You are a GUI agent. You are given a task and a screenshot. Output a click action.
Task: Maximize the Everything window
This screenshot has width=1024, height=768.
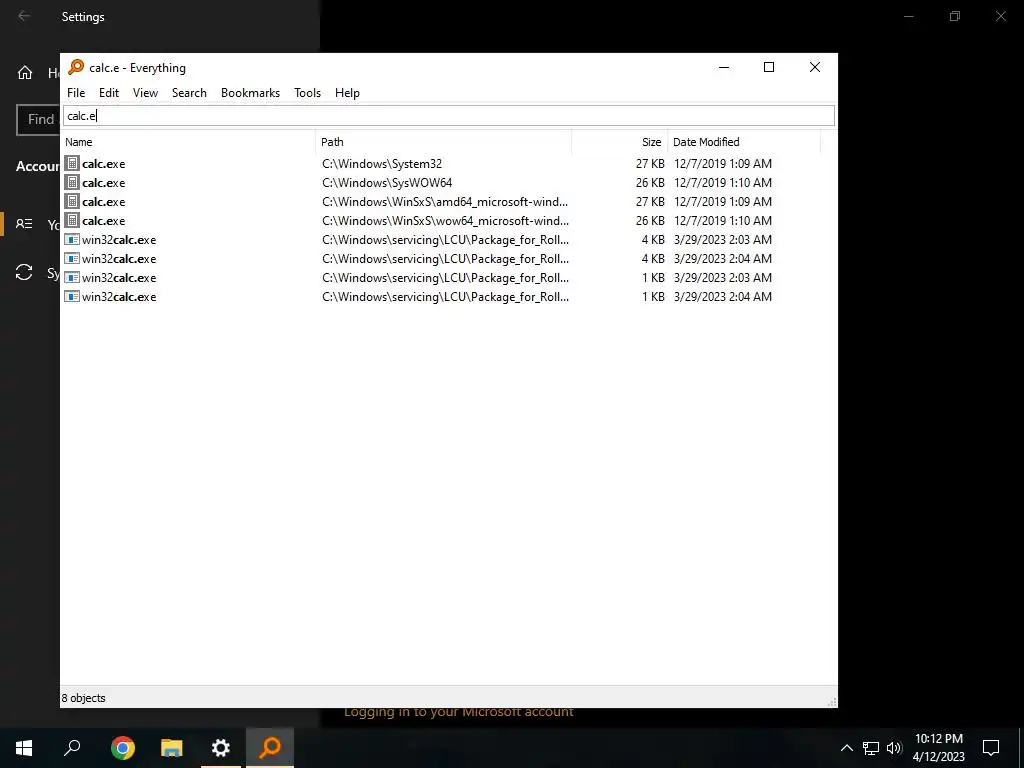[x=769, y=67]
